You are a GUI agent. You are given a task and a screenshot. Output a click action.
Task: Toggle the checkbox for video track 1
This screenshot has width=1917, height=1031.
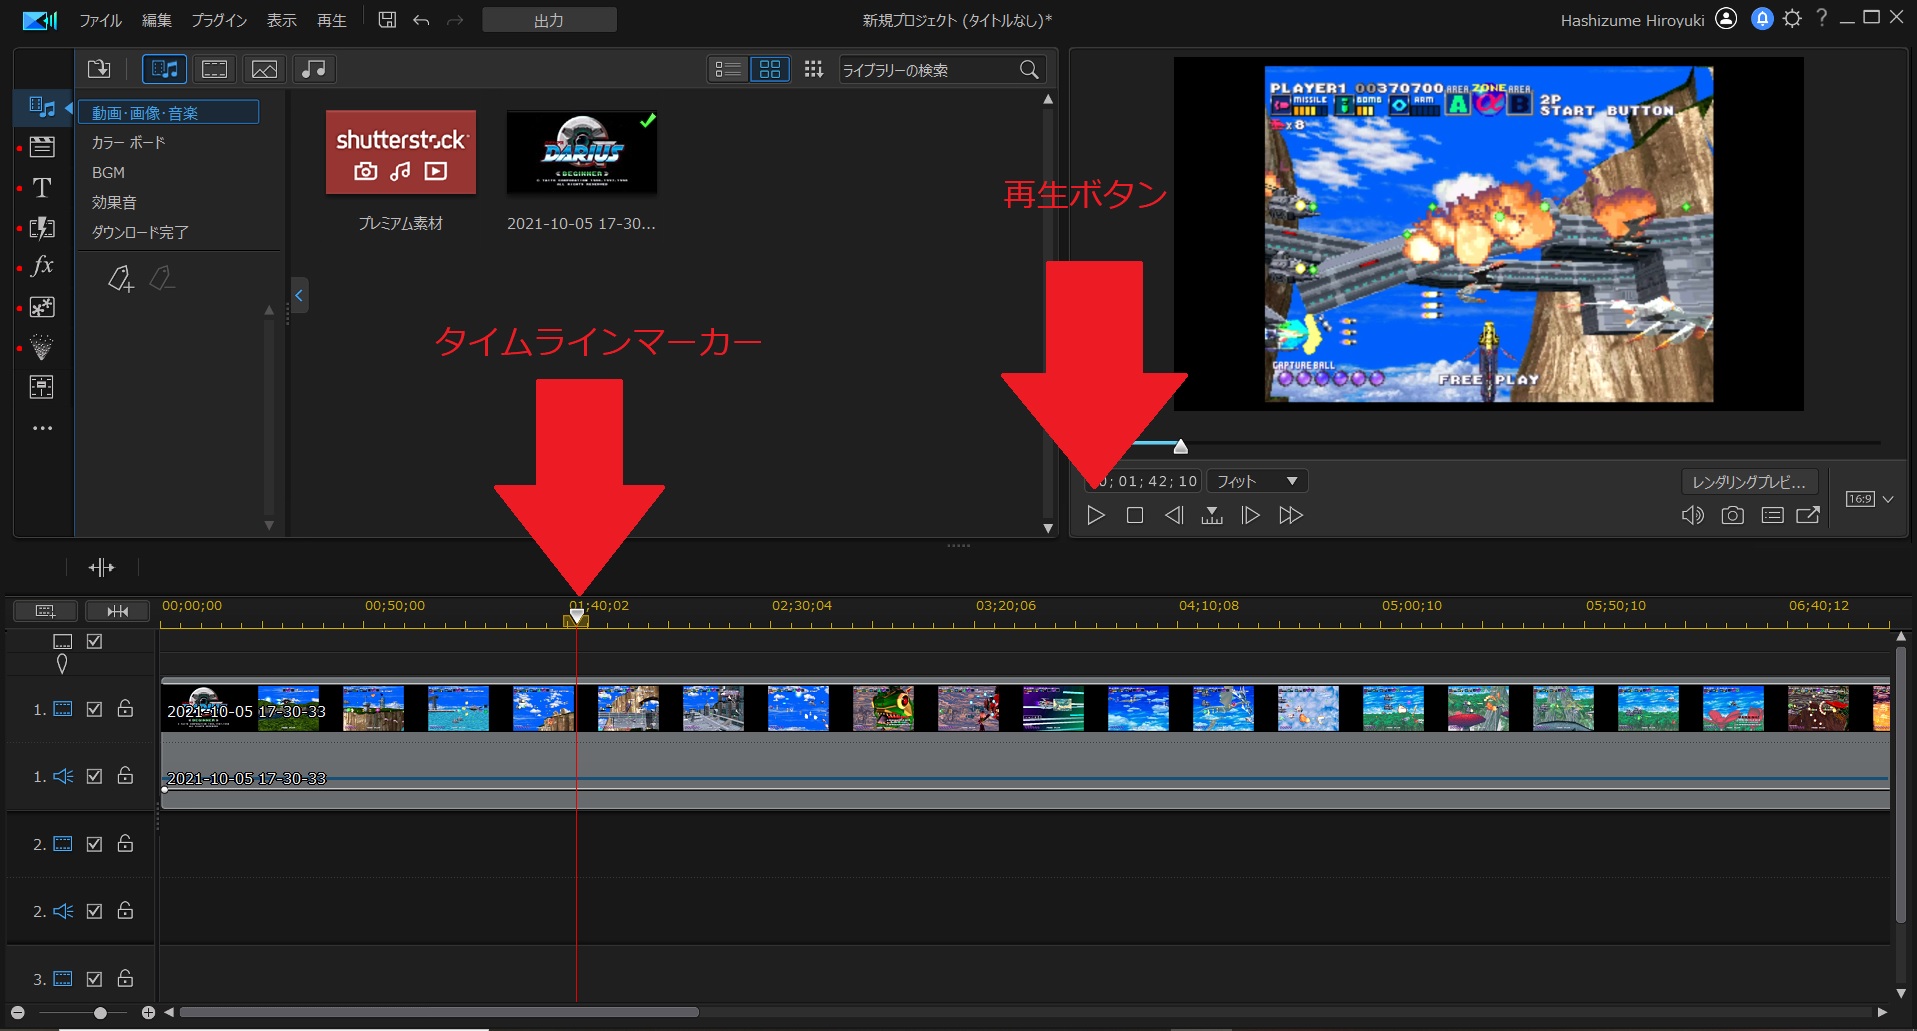[x=94, y=709]
